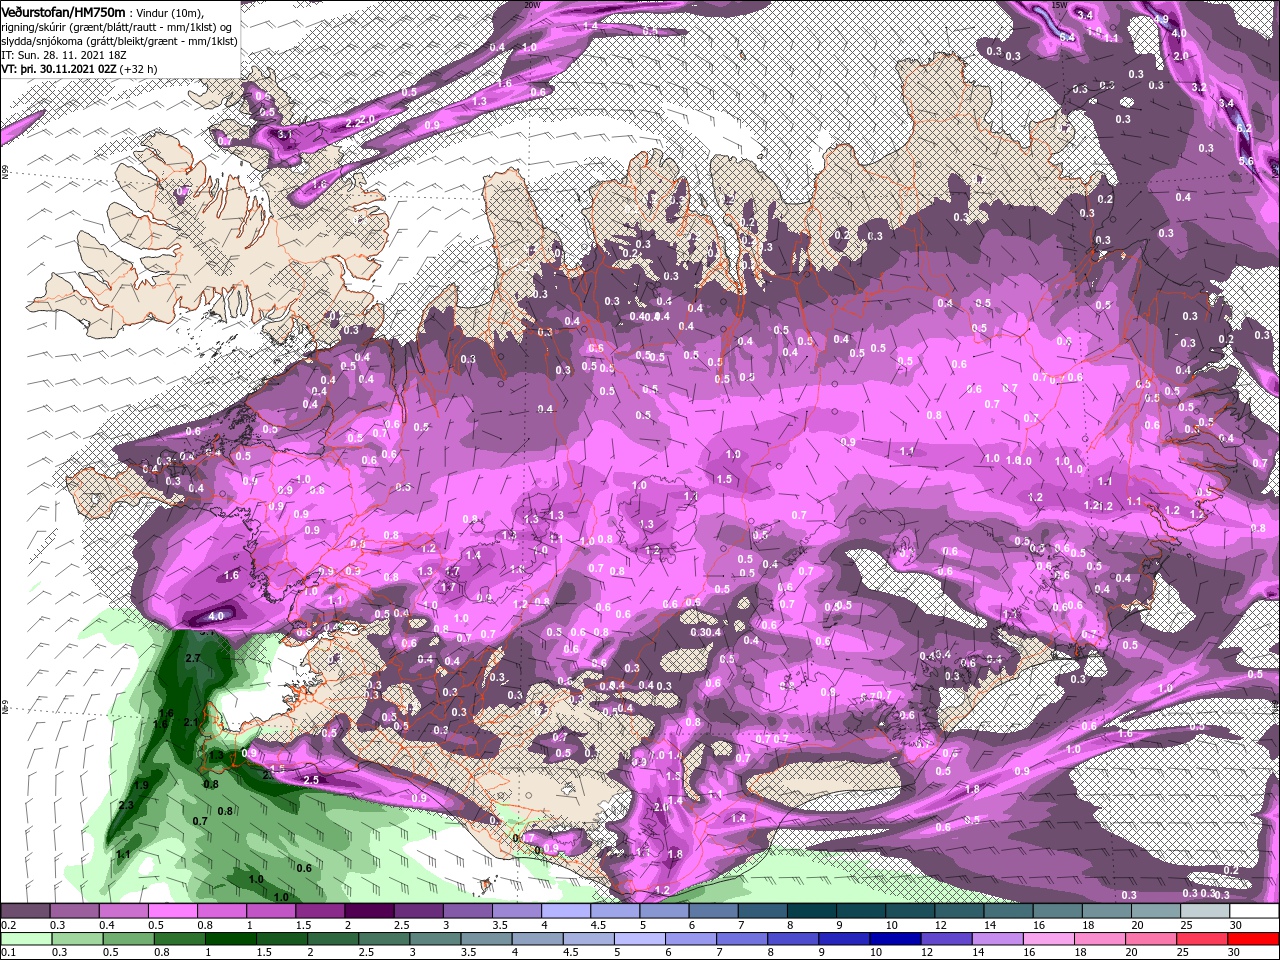Pick top-row dark teal swatch between 8 and 9
This screenshot has height=960, width=1280.
[812, 911]
